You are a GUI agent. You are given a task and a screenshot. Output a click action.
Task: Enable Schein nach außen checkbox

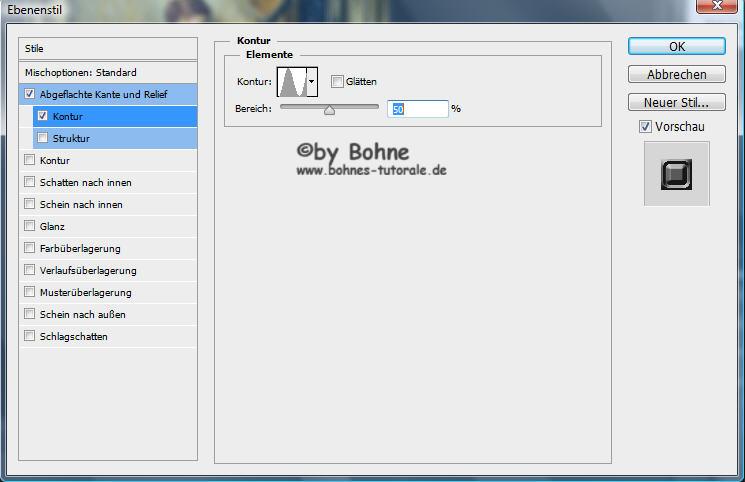(x=29, y=313)
